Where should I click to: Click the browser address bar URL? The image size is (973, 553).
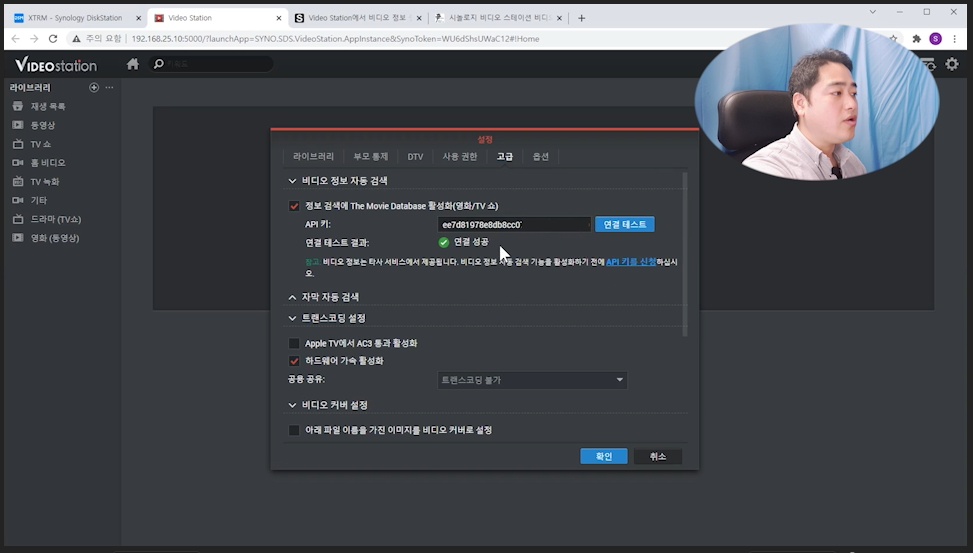pos(335,38)
